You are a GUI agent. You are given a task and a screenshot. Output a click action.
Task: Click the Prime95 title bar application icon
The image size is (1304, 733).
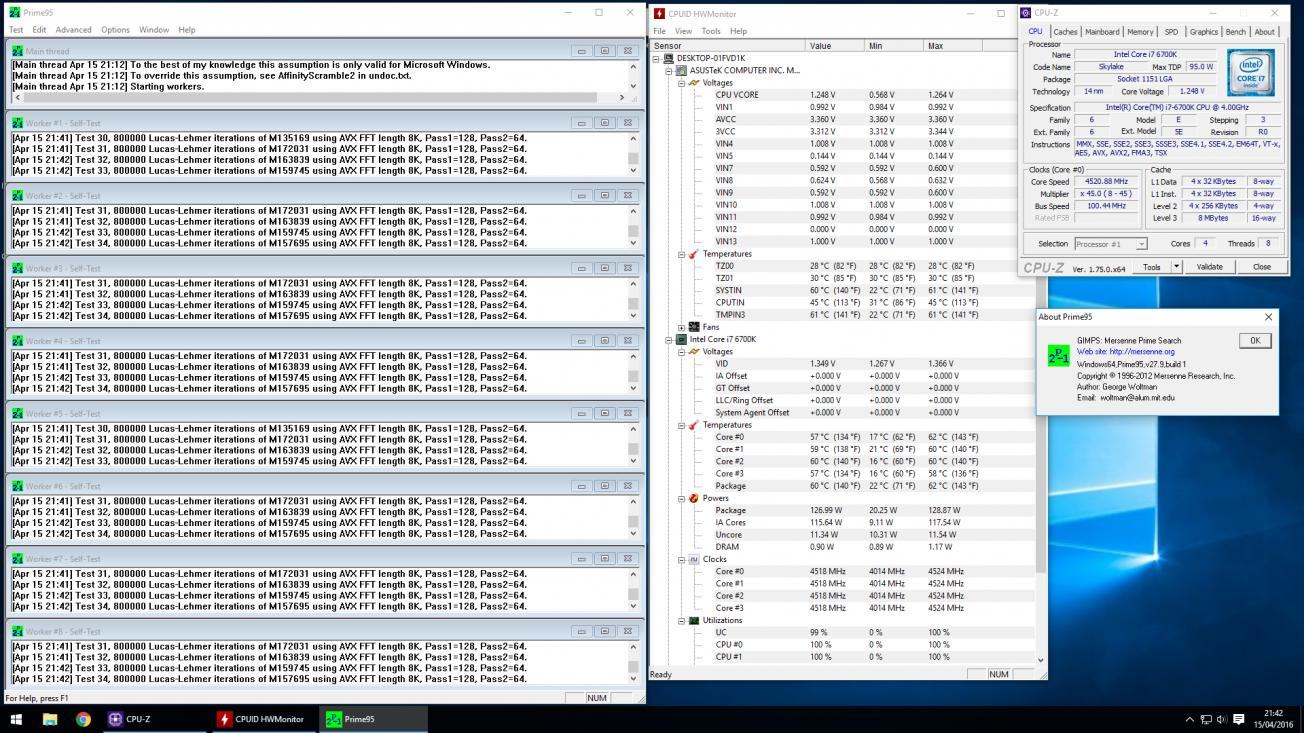tap(14, 12)
